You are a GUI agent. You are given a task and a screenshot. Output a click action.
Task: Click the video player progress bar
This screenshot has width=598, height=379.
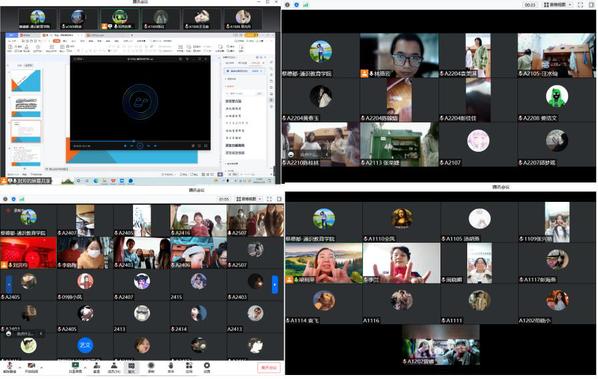click(x=140, y=141)
